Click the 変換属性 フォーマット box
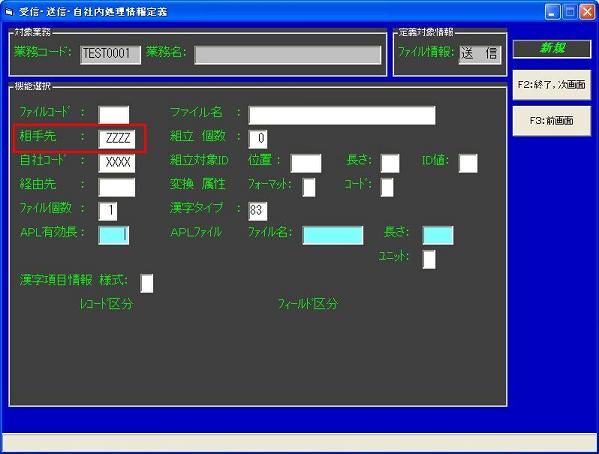The width and height of the screenshot is (599, 454). click(x=309, y=187)
